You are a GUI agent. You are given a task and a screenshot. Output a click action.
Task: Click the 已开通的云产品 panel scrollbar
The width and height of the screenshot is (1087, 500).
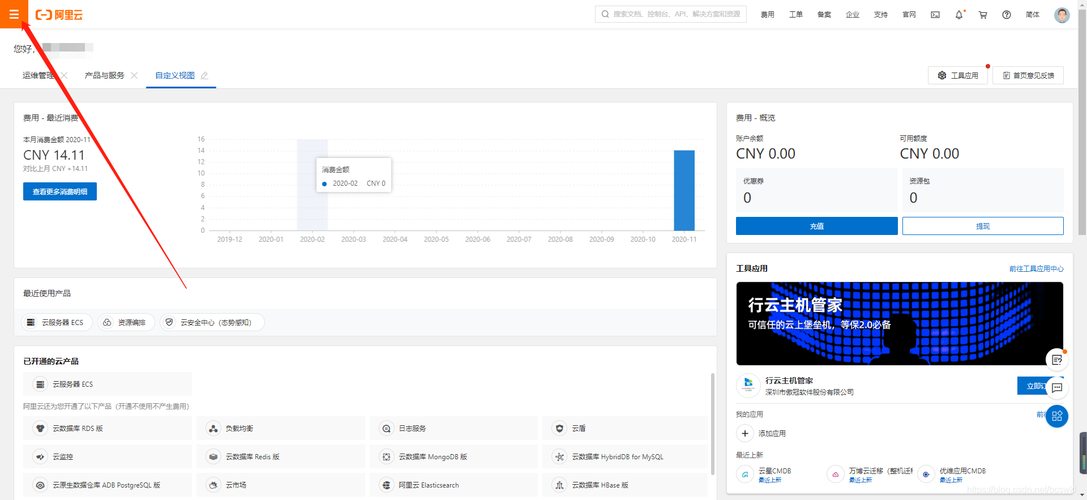click(712, 423)
